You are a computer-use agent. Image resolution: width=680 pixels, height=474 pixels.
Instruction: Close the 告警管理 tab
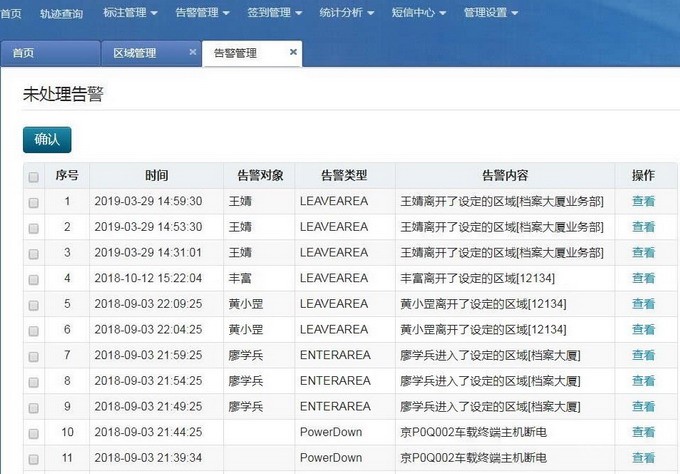point(293,52)
